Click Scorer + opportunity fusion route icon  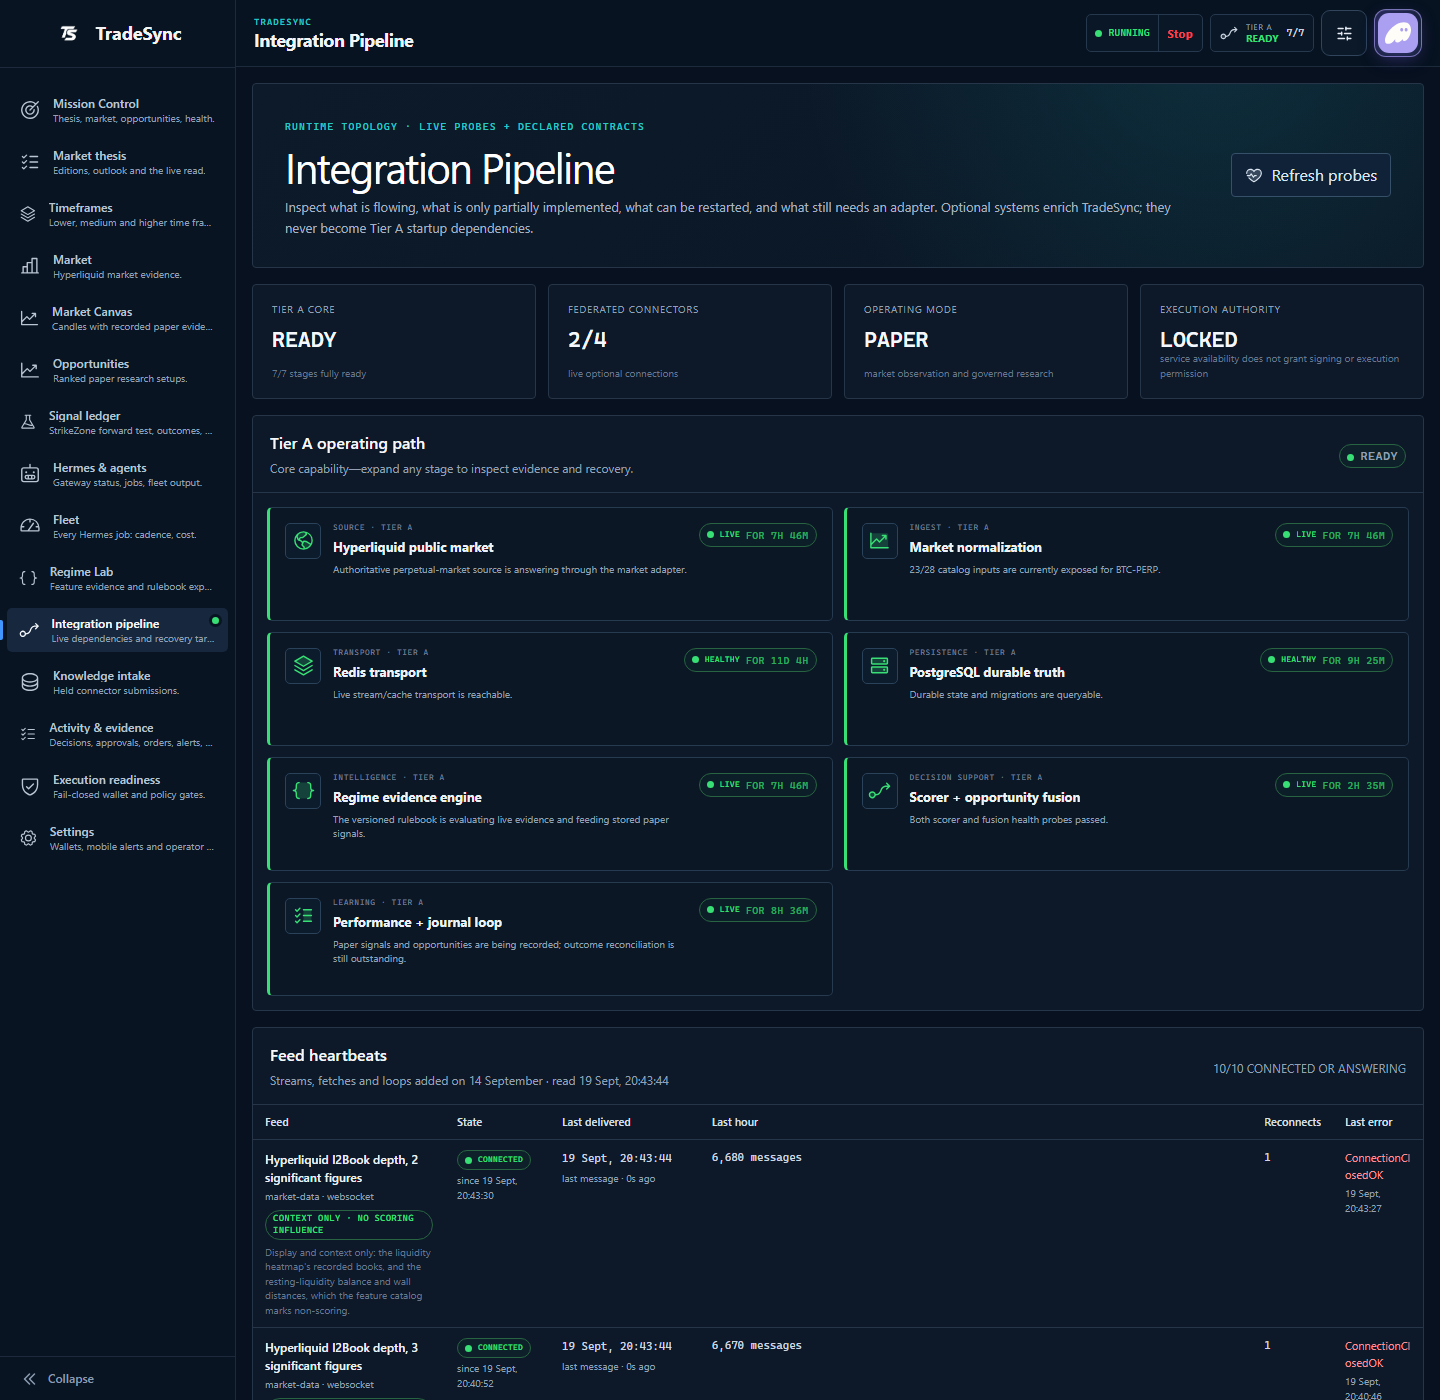coord(879,791)
